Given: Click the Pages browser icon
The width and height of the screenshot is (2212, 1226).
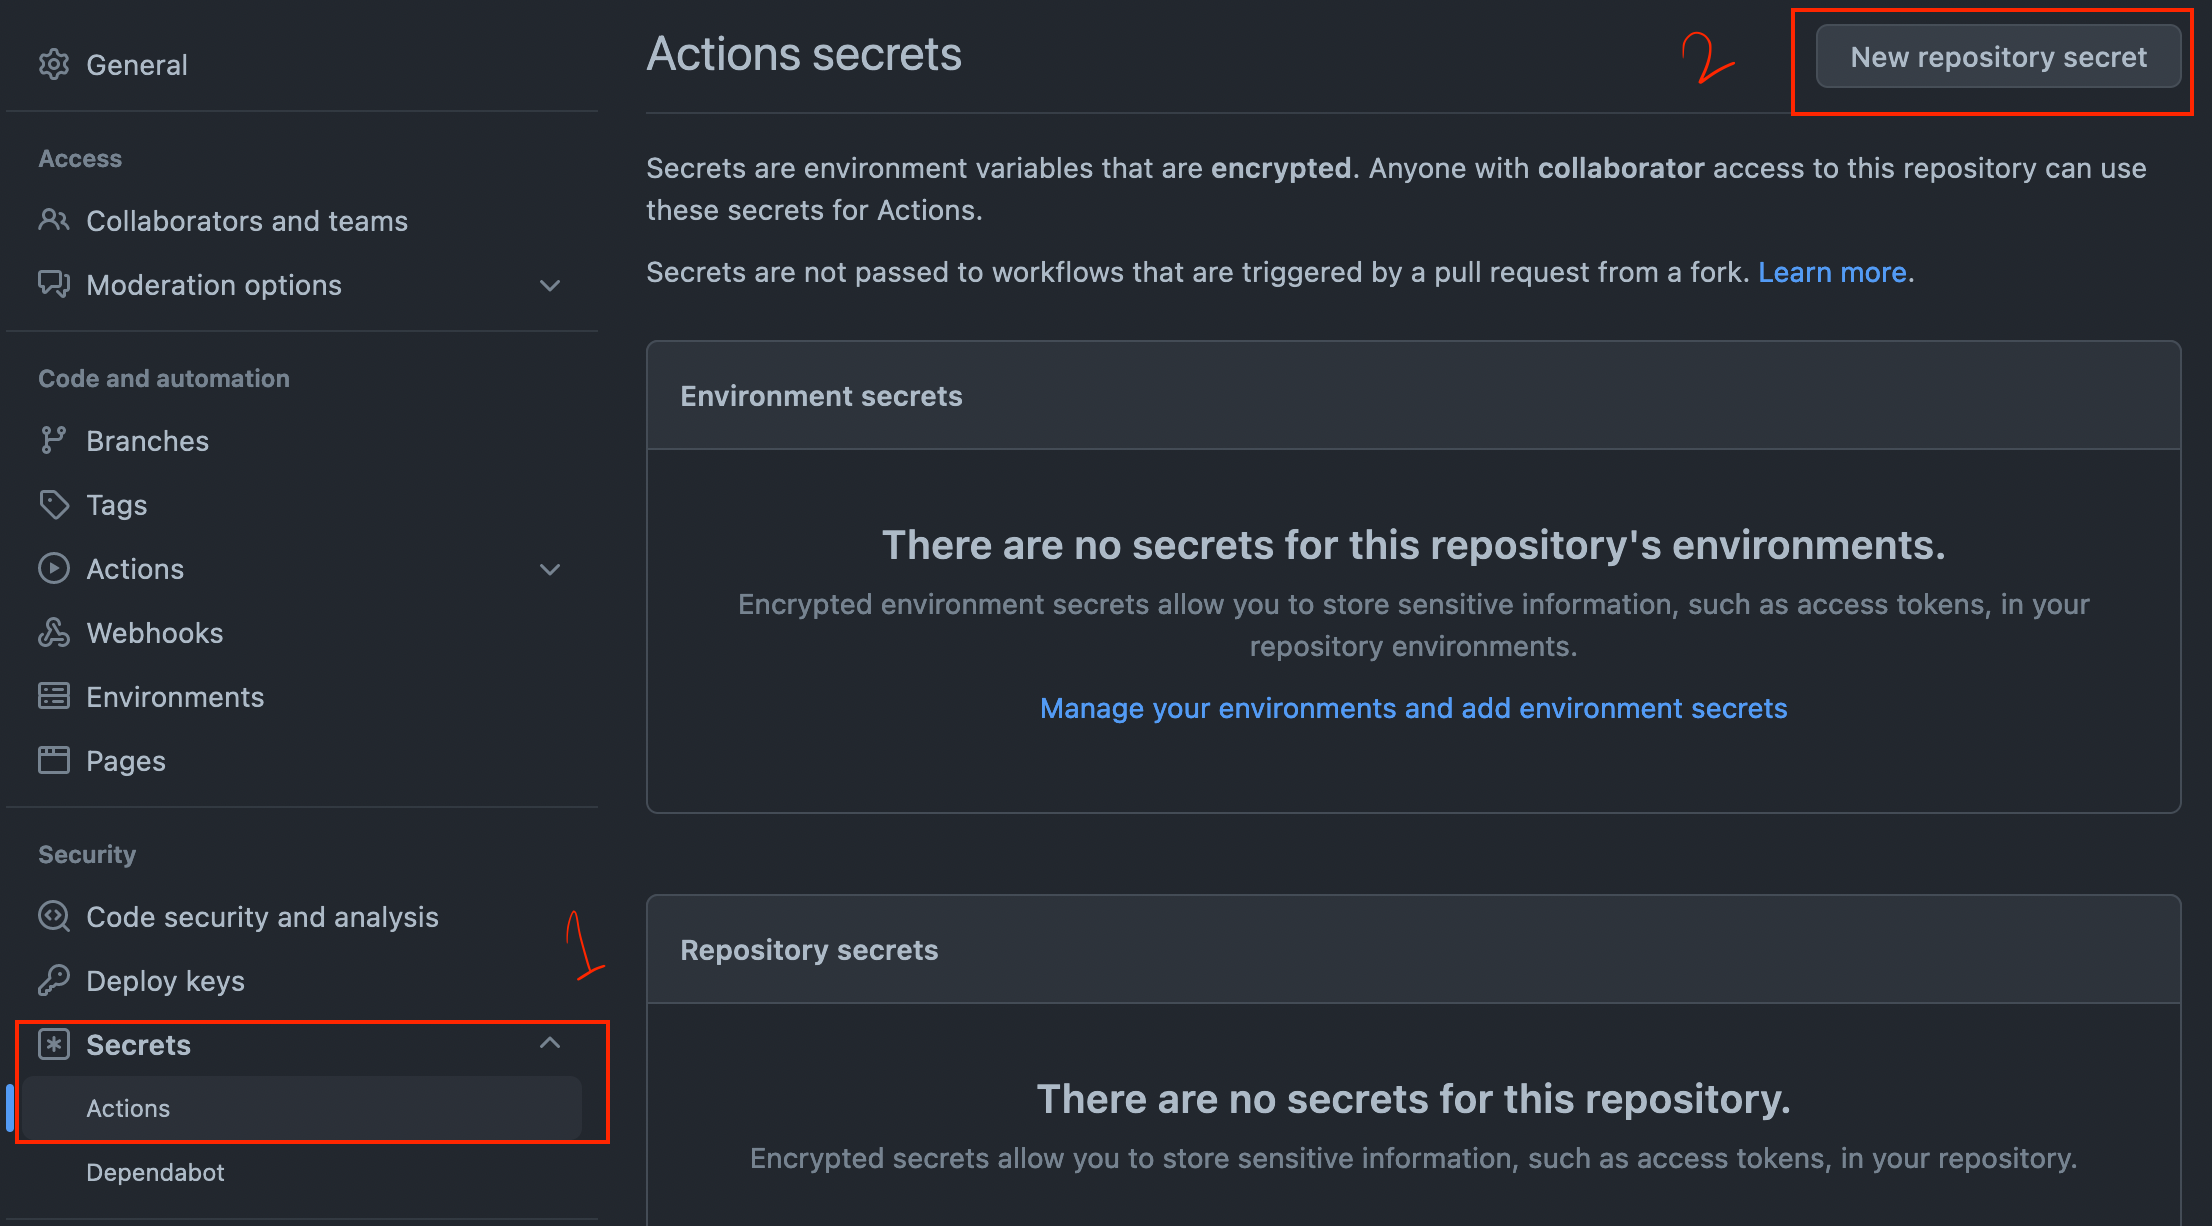Looking at the screenshot, I should 54,761.
